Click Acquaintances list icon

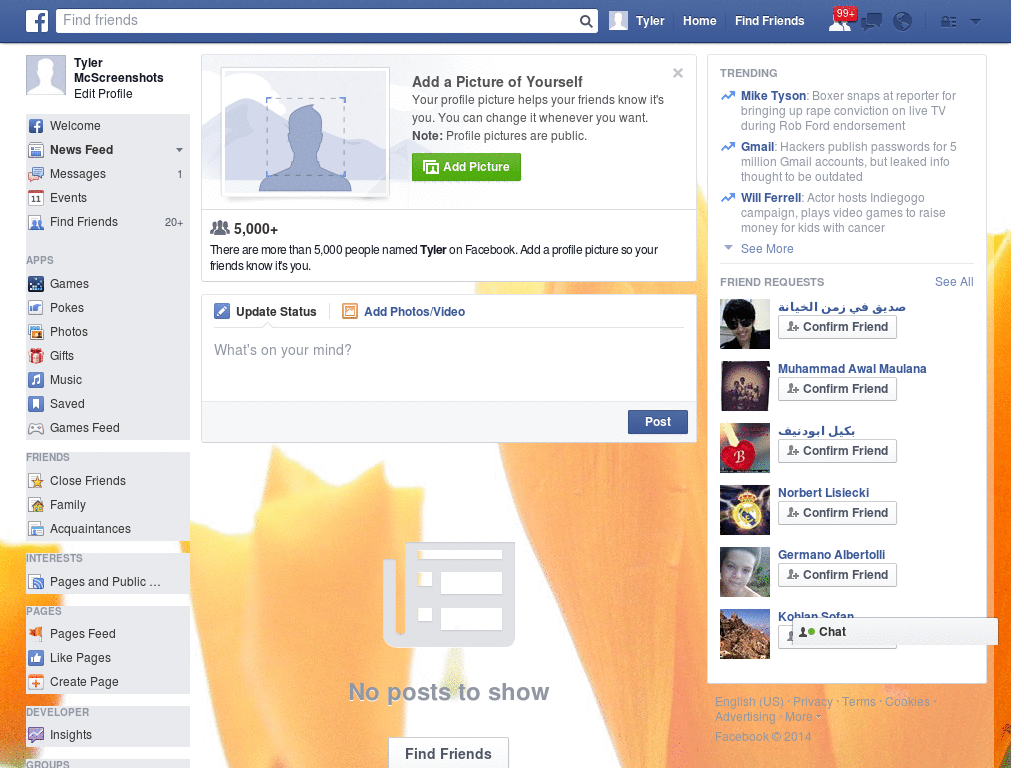pos(36,529)
